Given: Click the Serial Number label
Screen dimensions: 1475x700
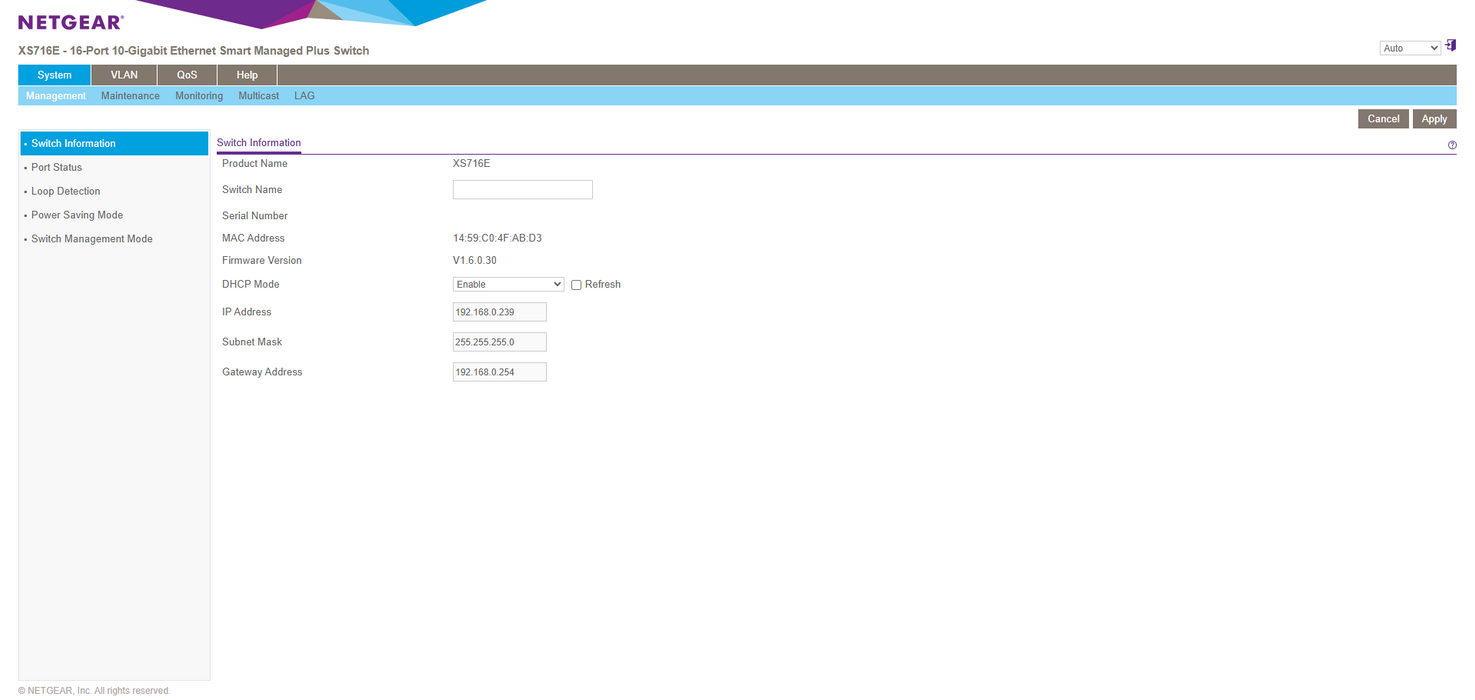Looking at the screenshot, I should [255, 215].
